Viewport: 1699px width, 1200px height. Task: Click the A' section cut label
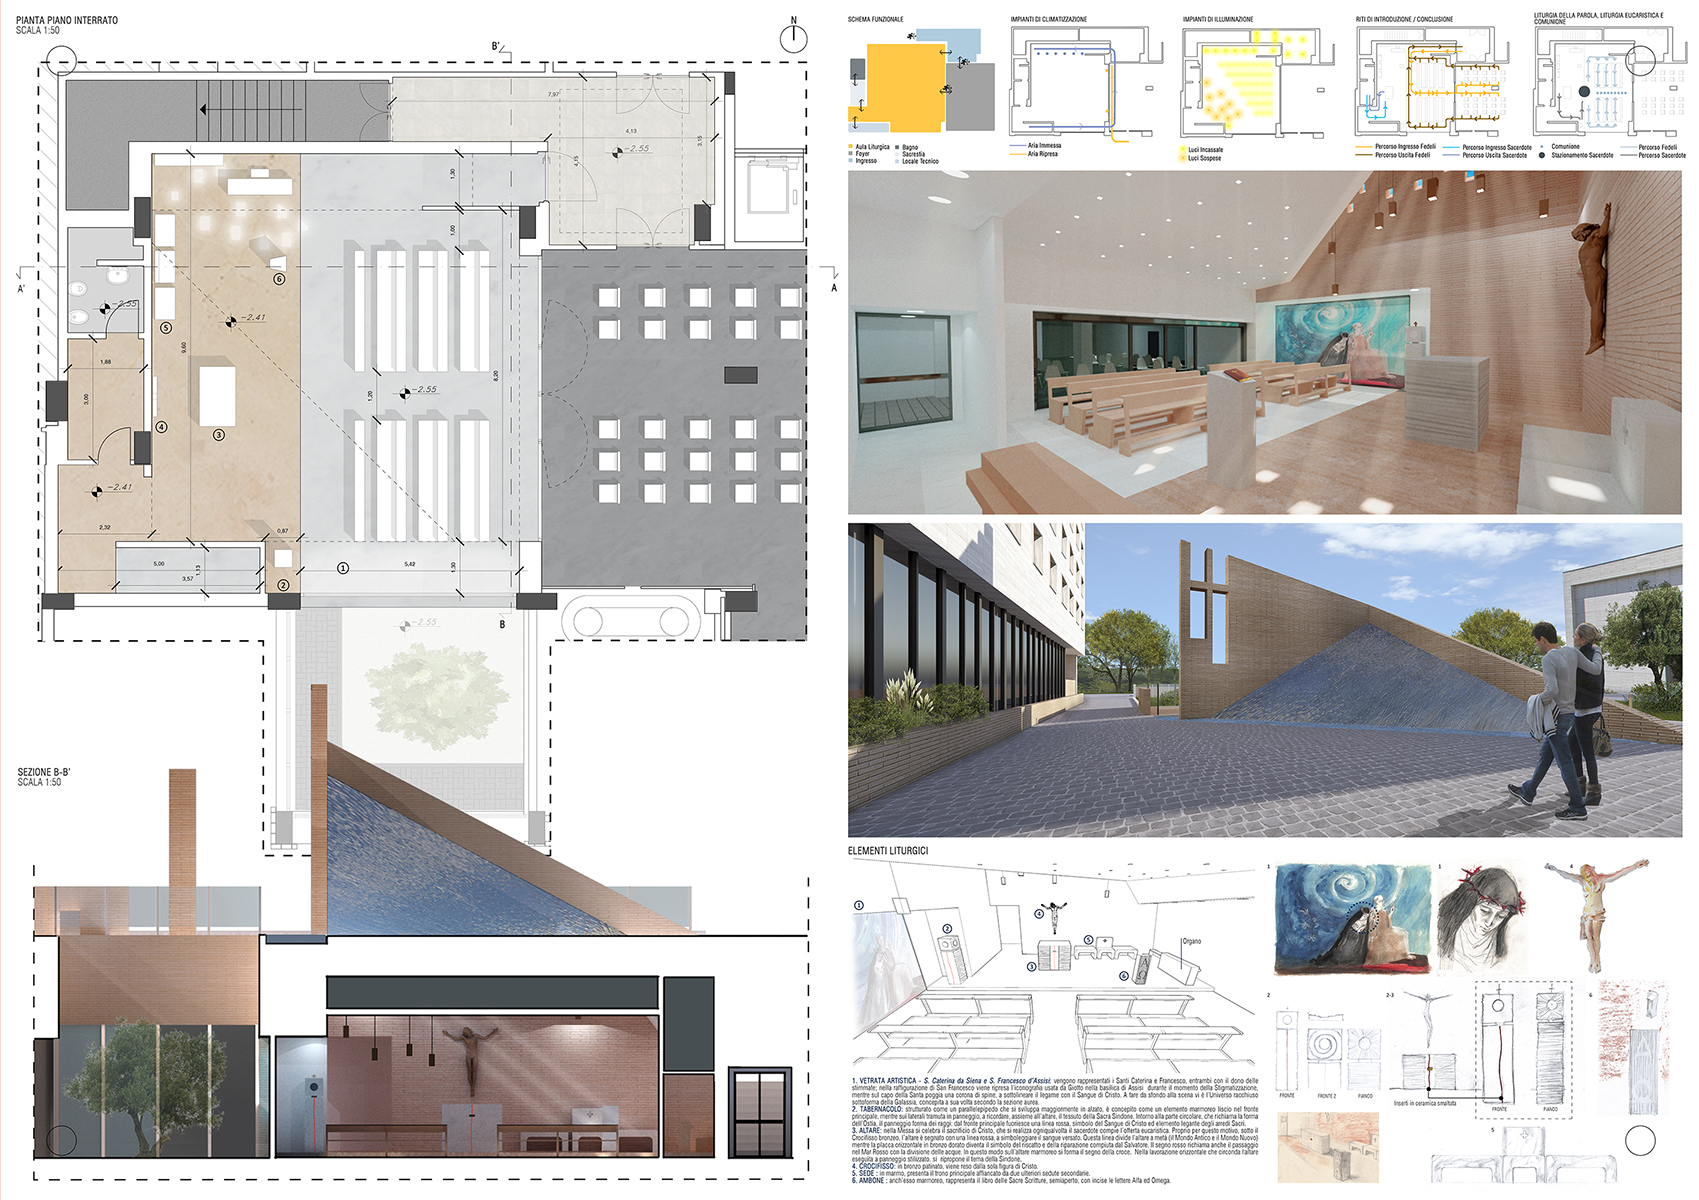tap(21, 289)
